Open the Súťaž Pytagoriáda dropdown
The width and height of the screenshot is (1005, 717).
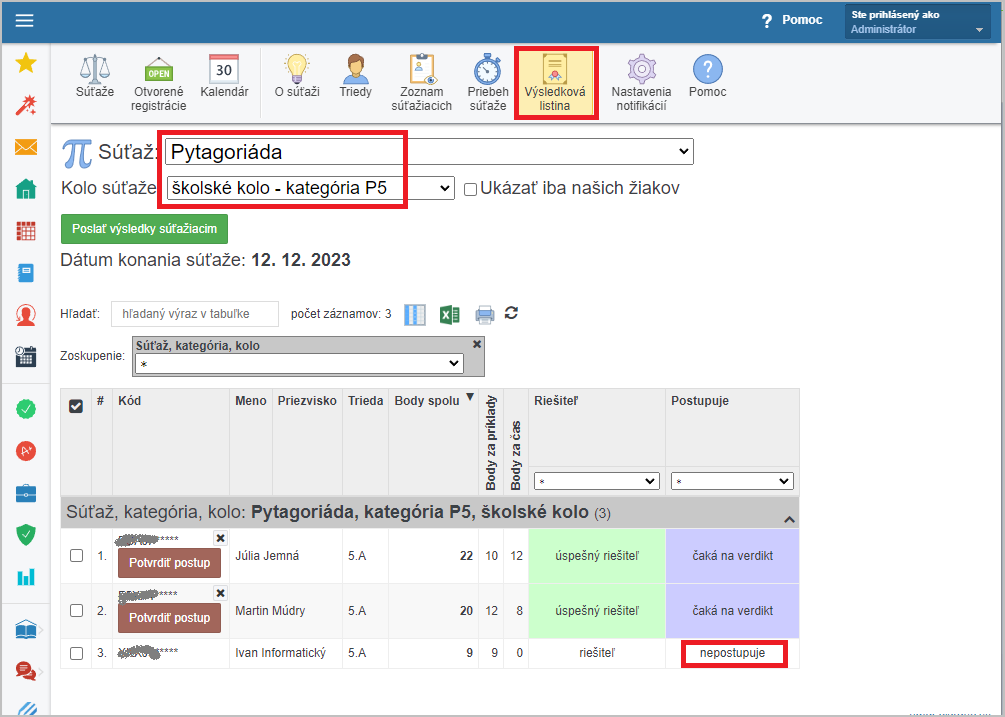(x=429, y=152)
